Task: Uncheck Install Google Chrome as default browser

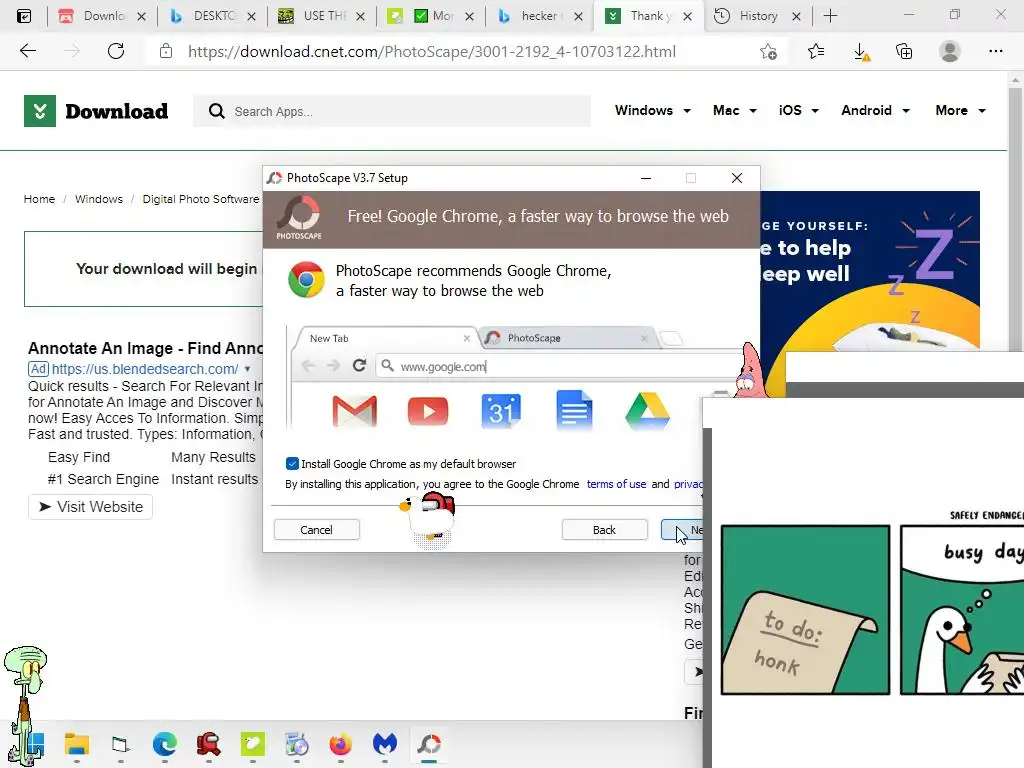Action: 292,464
